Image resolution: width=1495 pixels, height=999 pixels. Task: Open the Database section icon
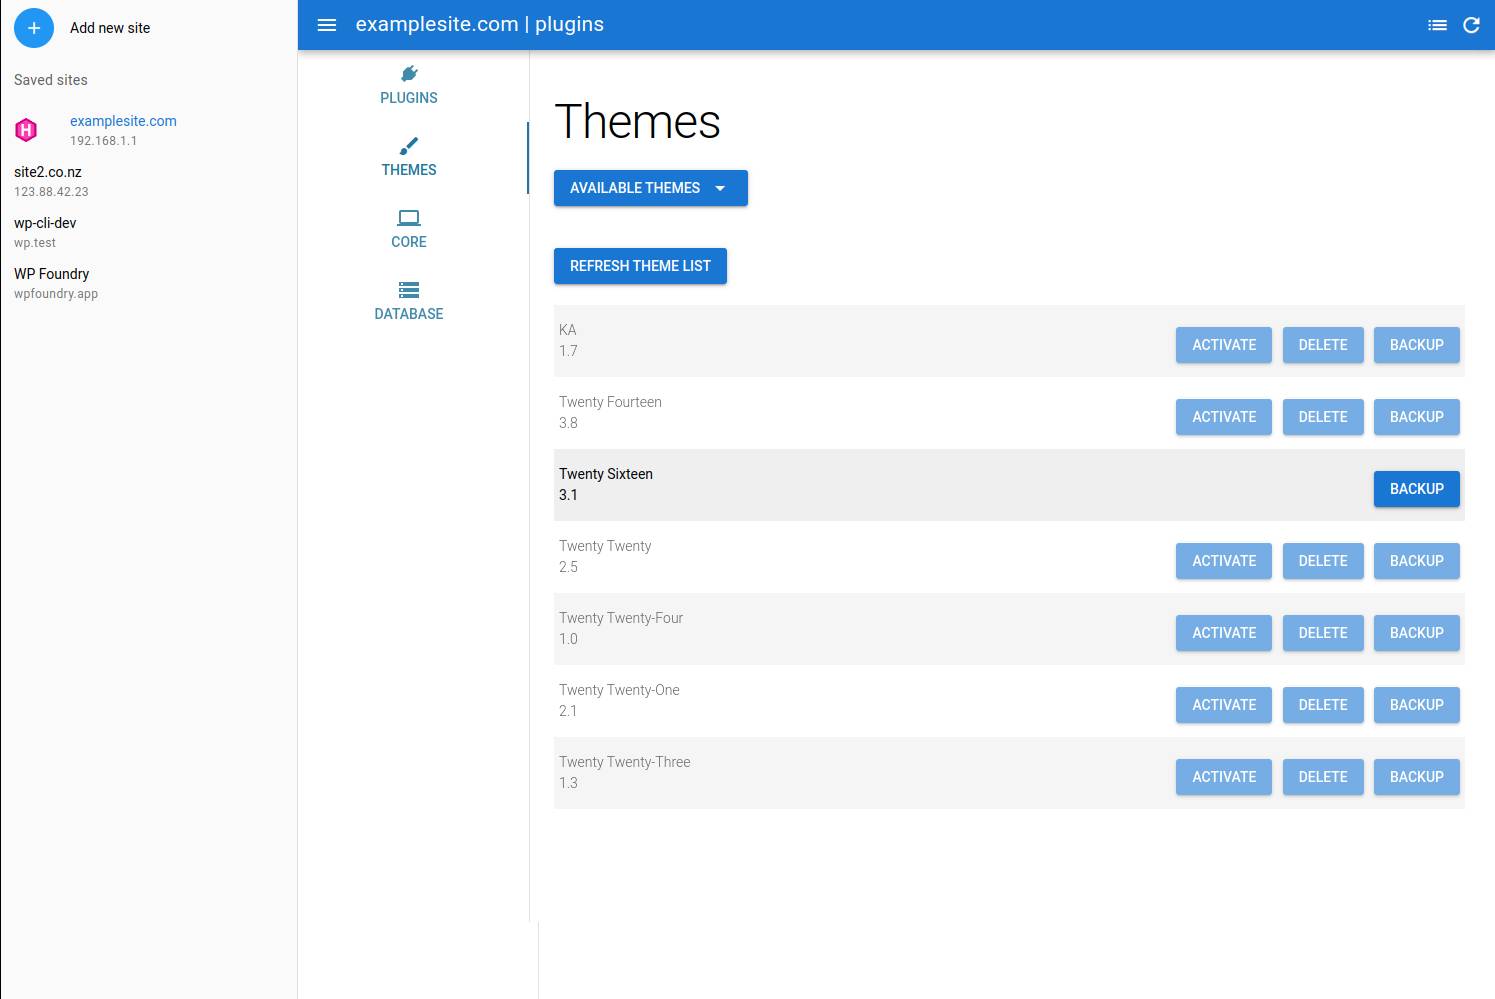point(409,289)
